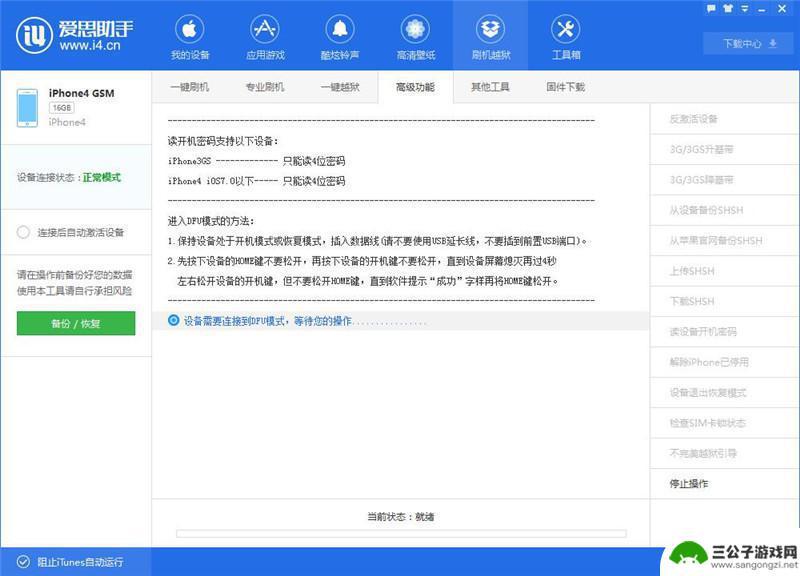Open the 工具箱 toolbox section
Screen dimensions: 800x576
pos(566,37)
